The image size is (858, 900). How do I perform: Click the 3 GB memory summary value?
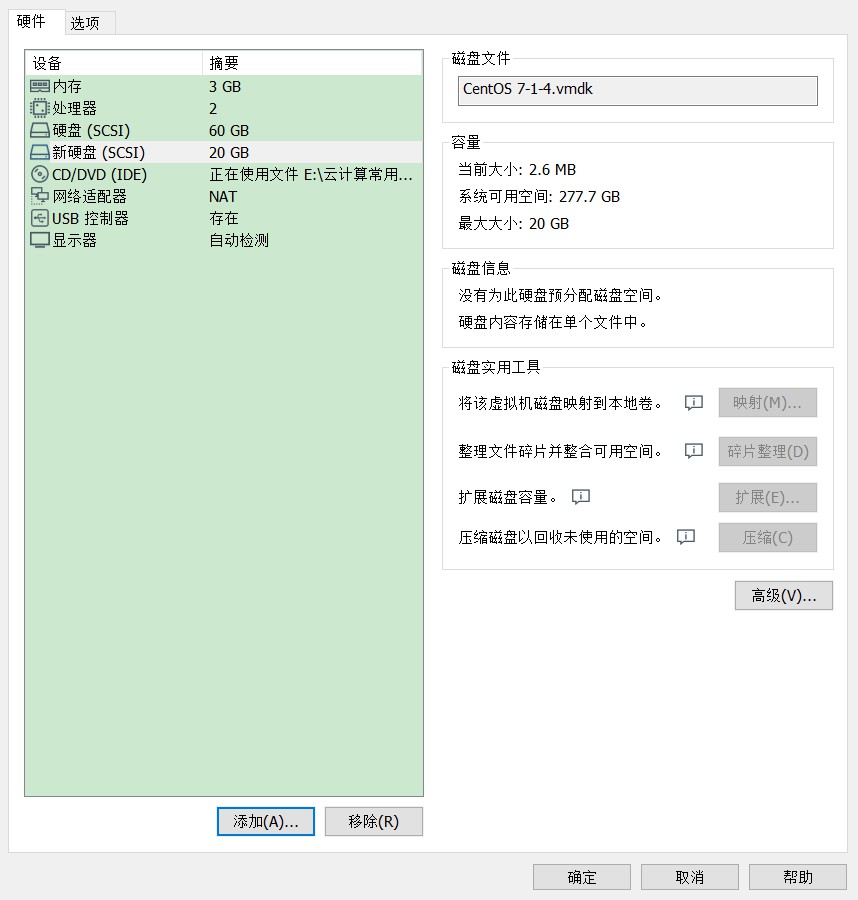tap(225, 87)
